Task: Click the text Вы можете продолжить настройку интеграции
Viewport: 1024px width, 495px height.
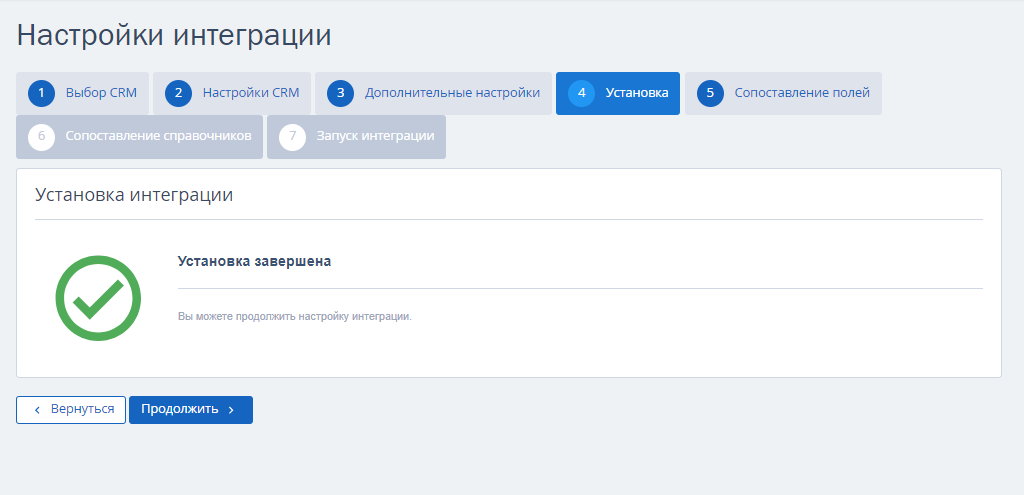Action: click(x=295, y=317)
